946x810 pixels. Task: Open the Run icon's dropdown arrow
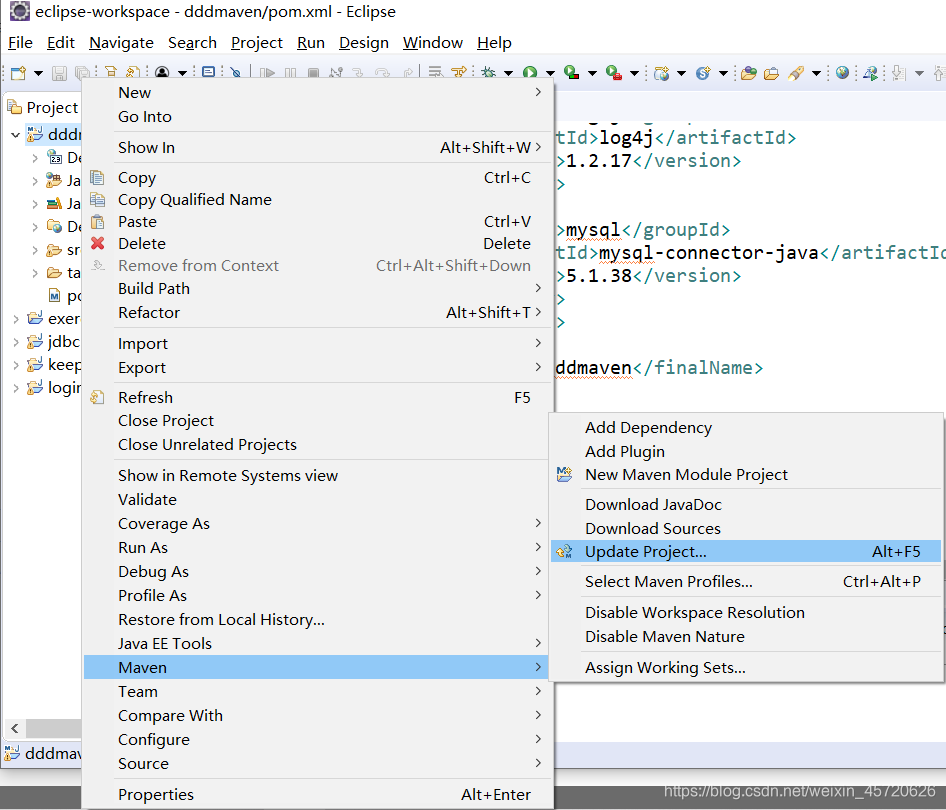(x=550, y=74)
